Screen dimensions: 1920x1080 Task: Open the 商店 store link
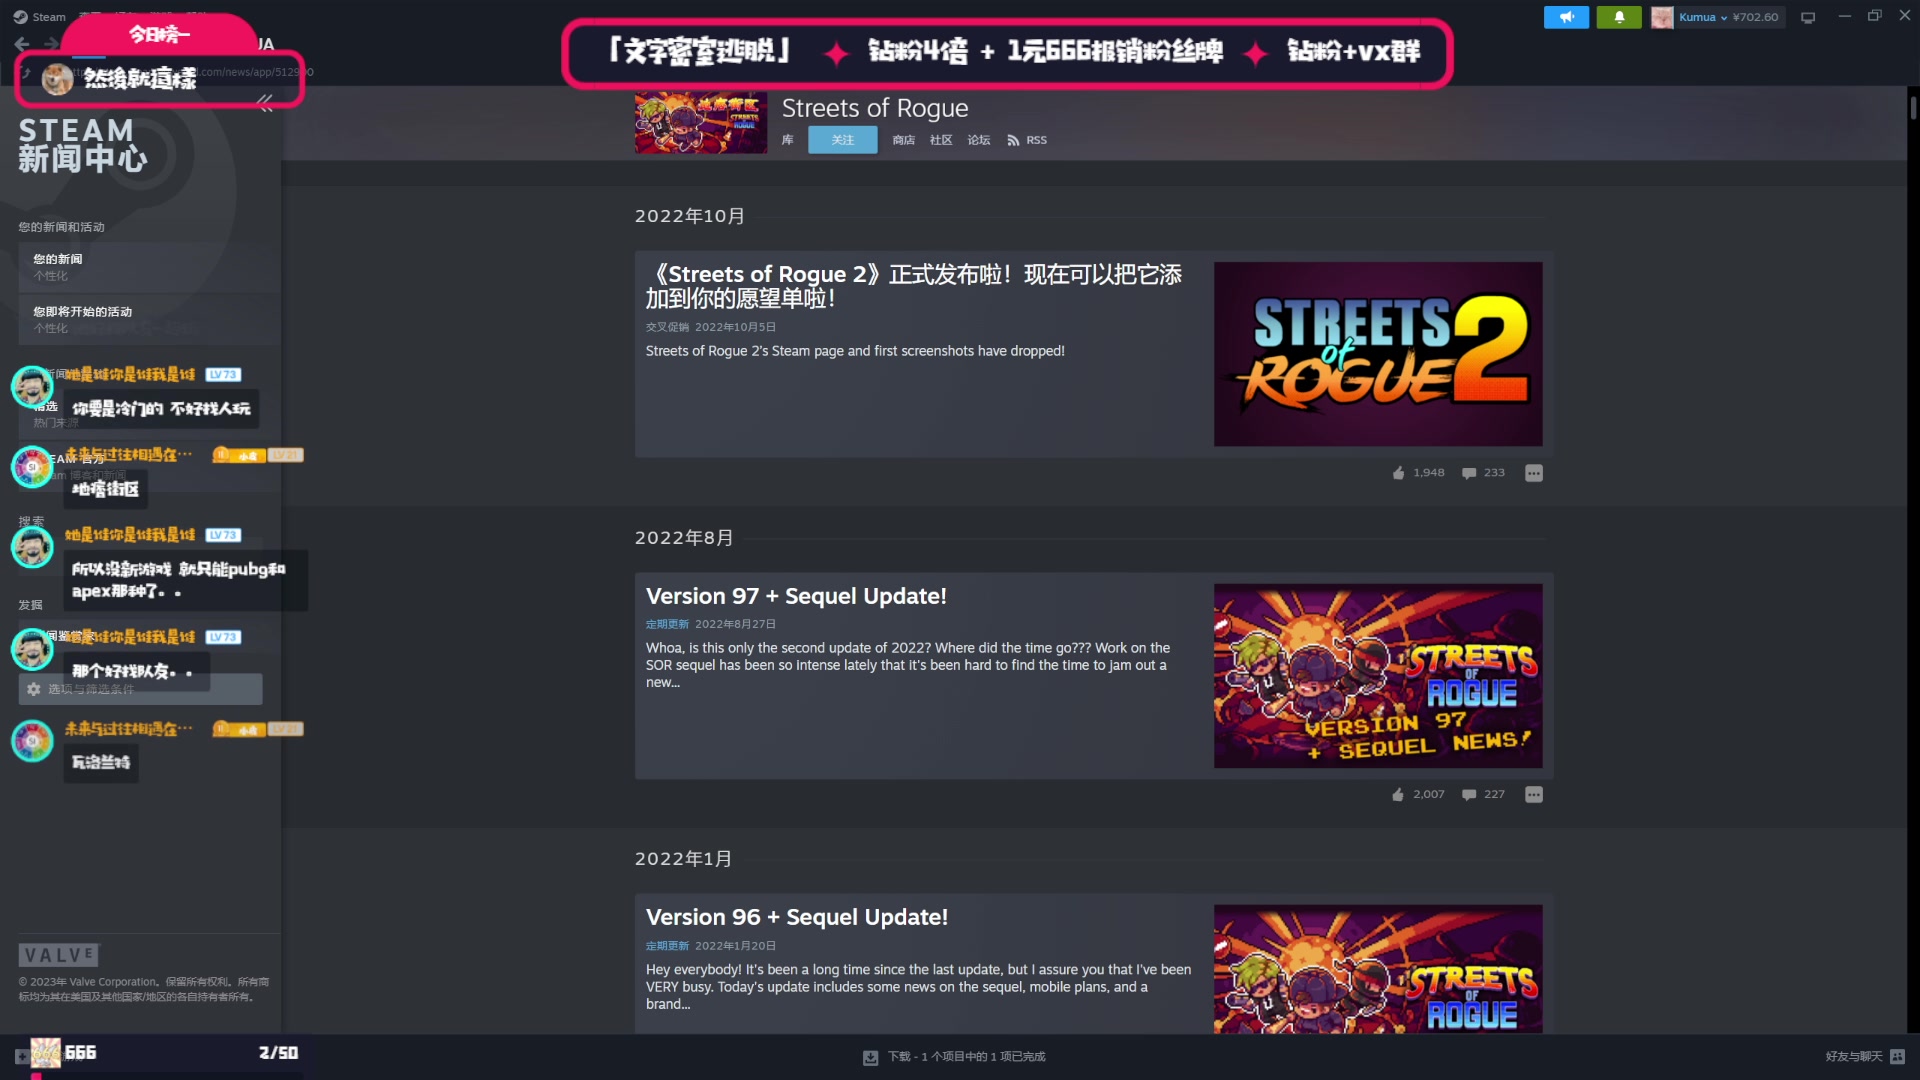903,140
